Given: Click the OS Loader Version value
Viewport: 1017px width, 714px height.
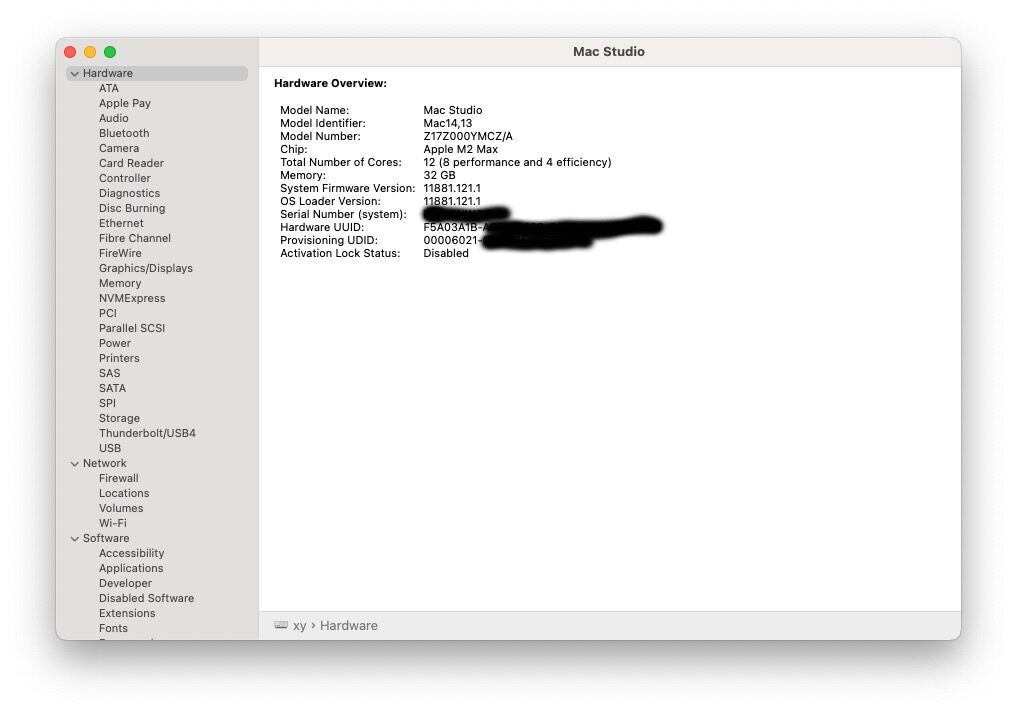Looking at the screenshot, I should click(452, 201).
